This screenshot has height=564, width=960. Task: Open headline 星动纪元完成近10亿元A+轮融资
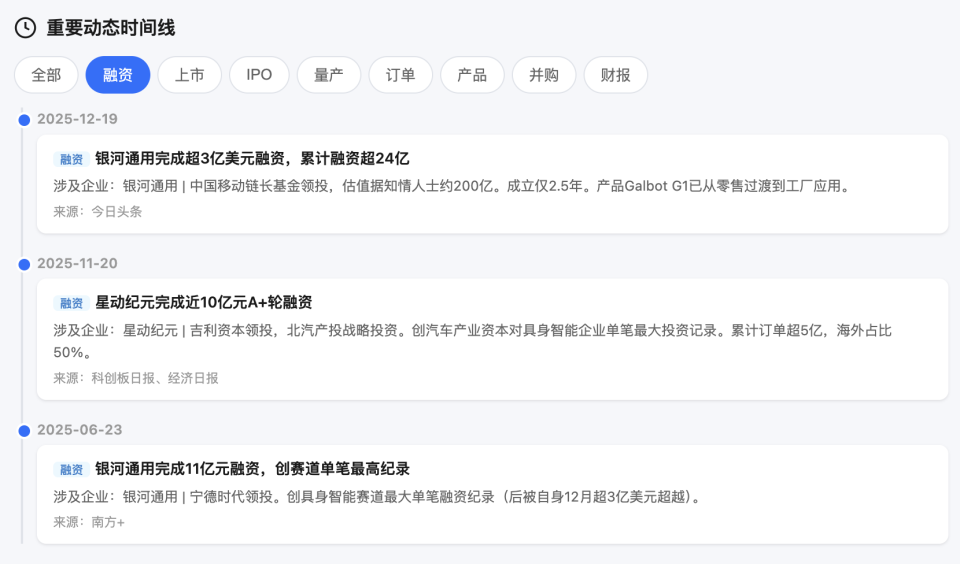tap(204, 303)
